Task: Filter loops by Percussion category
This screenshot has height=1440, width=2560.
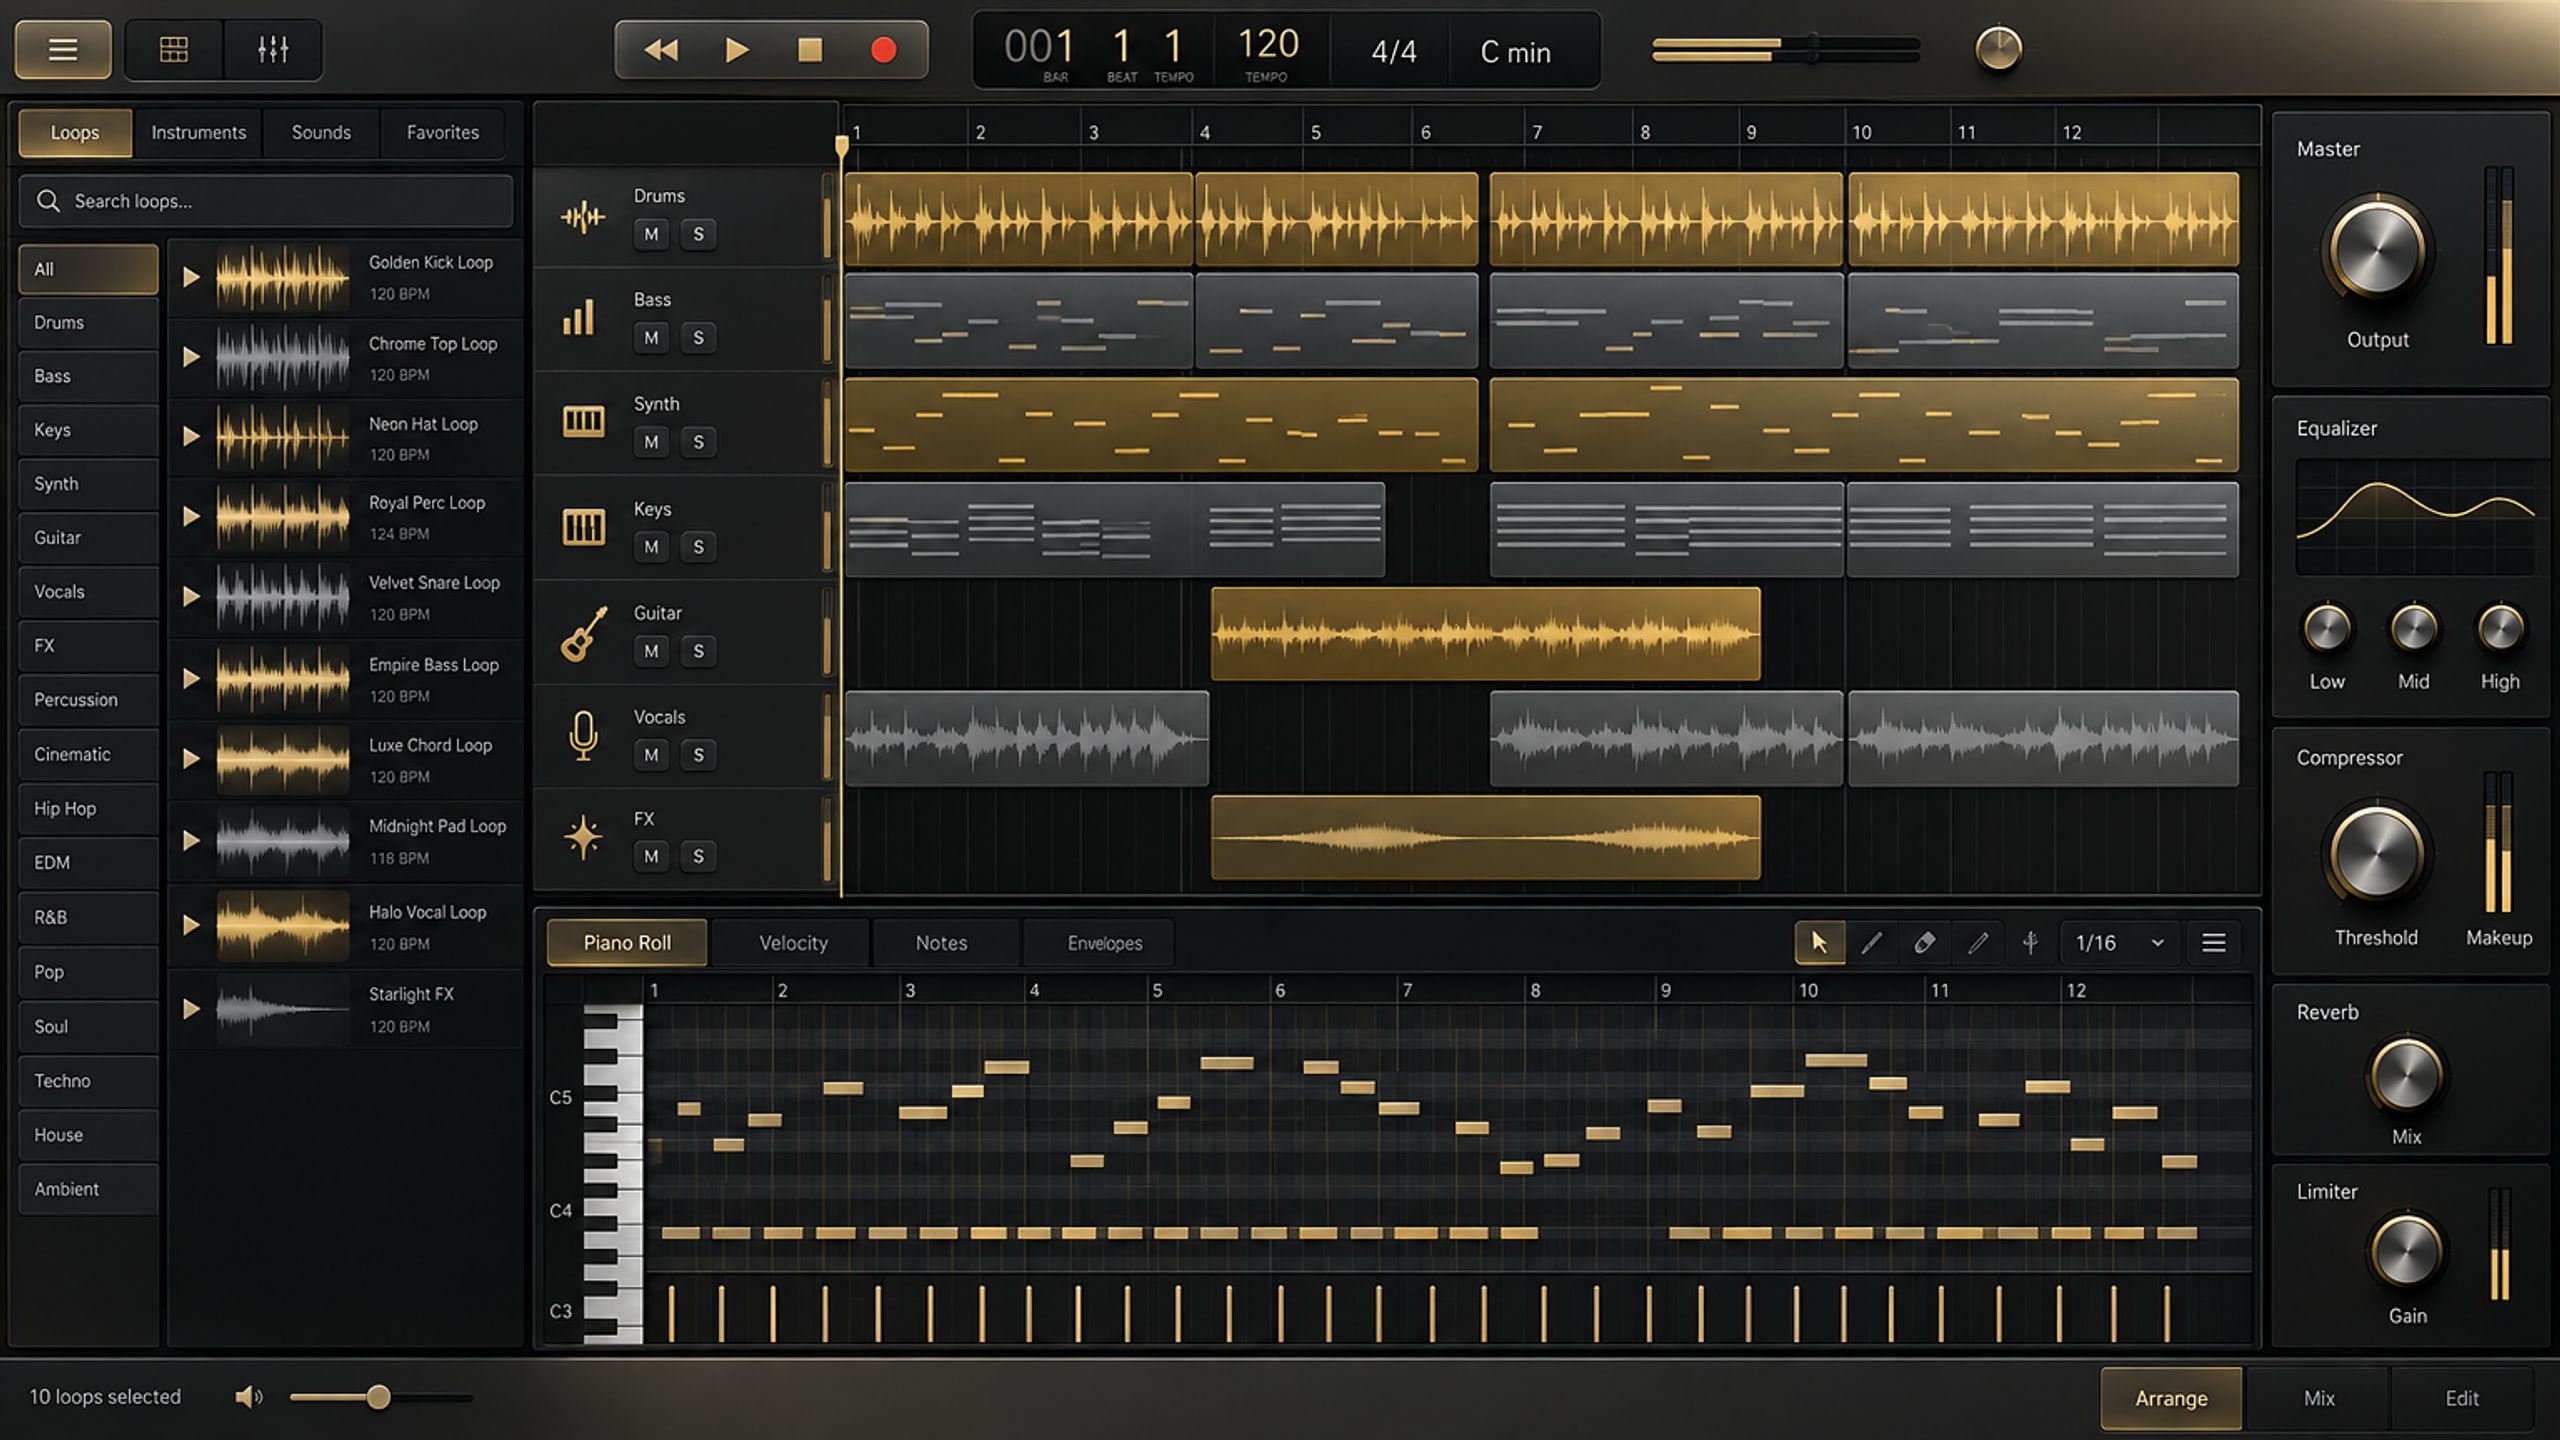Action: pos(88,700)
